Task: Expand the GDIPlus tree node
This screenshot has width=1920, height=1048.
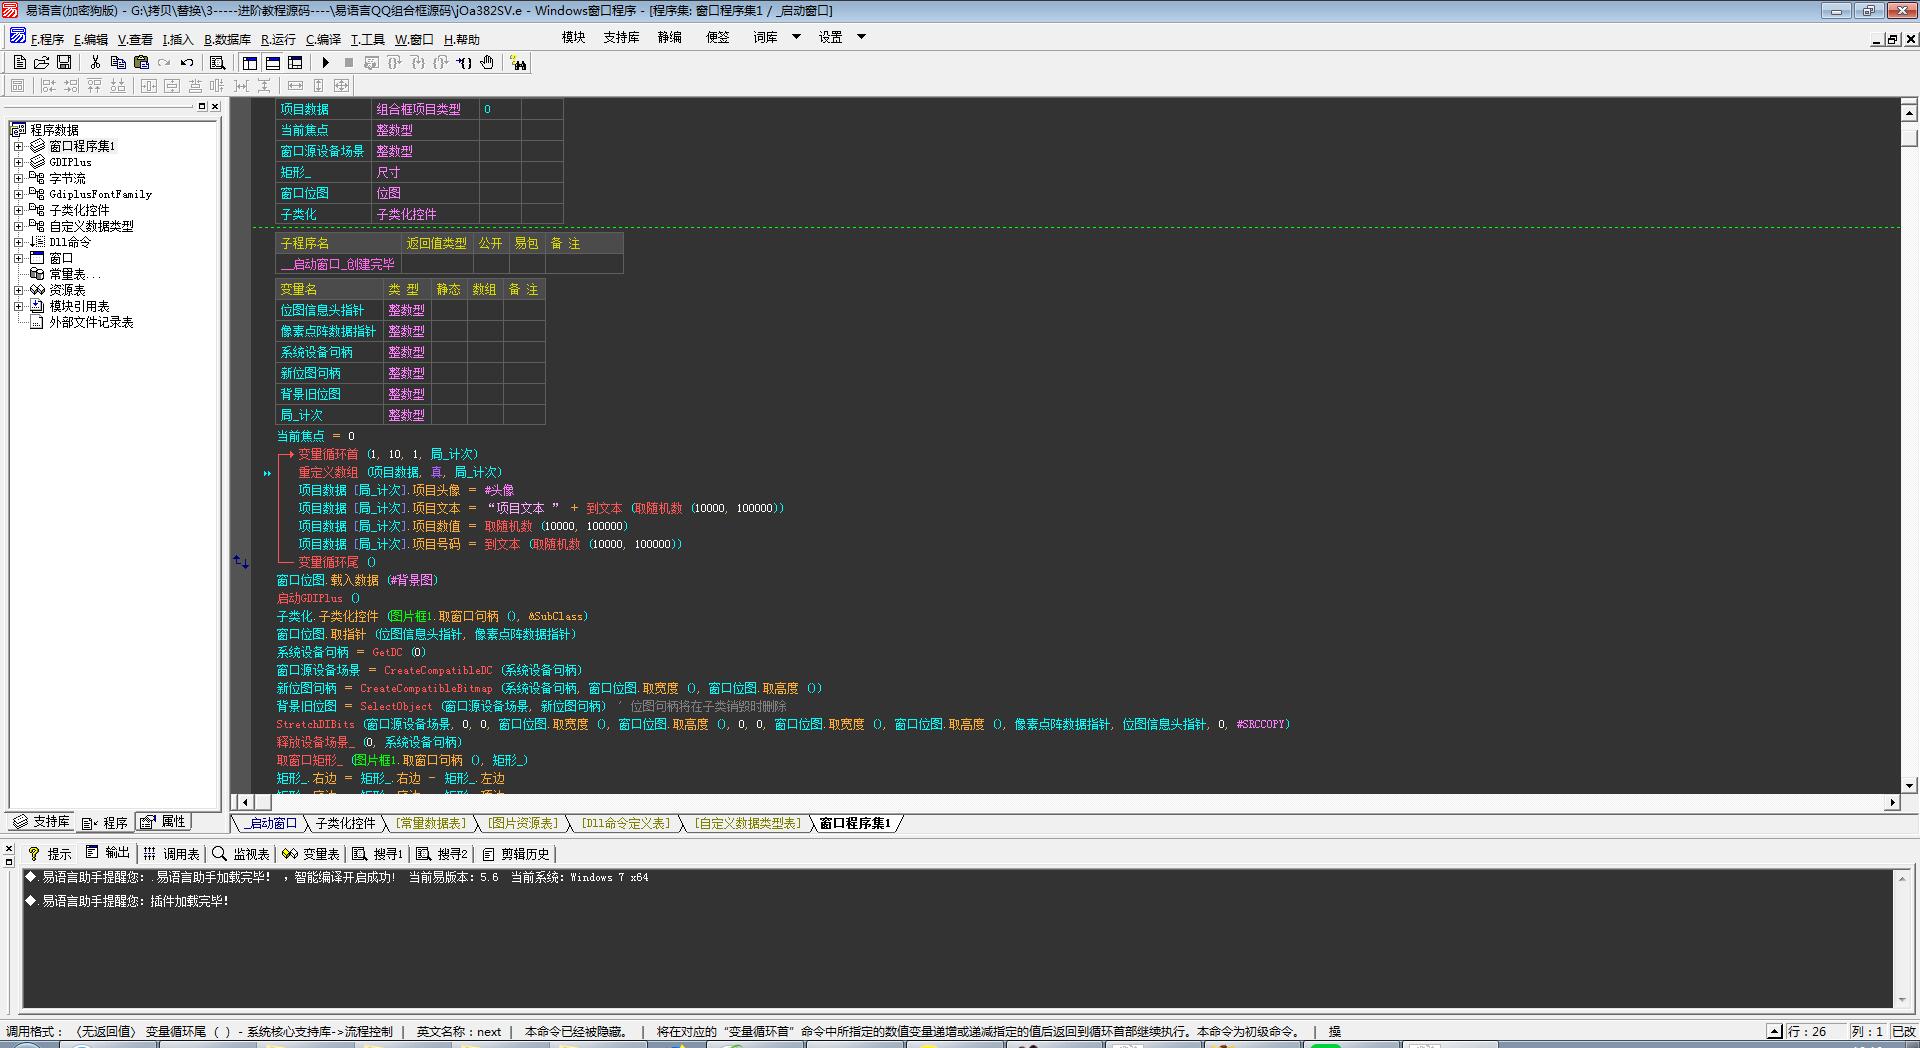Action: [x=18, y=162]
